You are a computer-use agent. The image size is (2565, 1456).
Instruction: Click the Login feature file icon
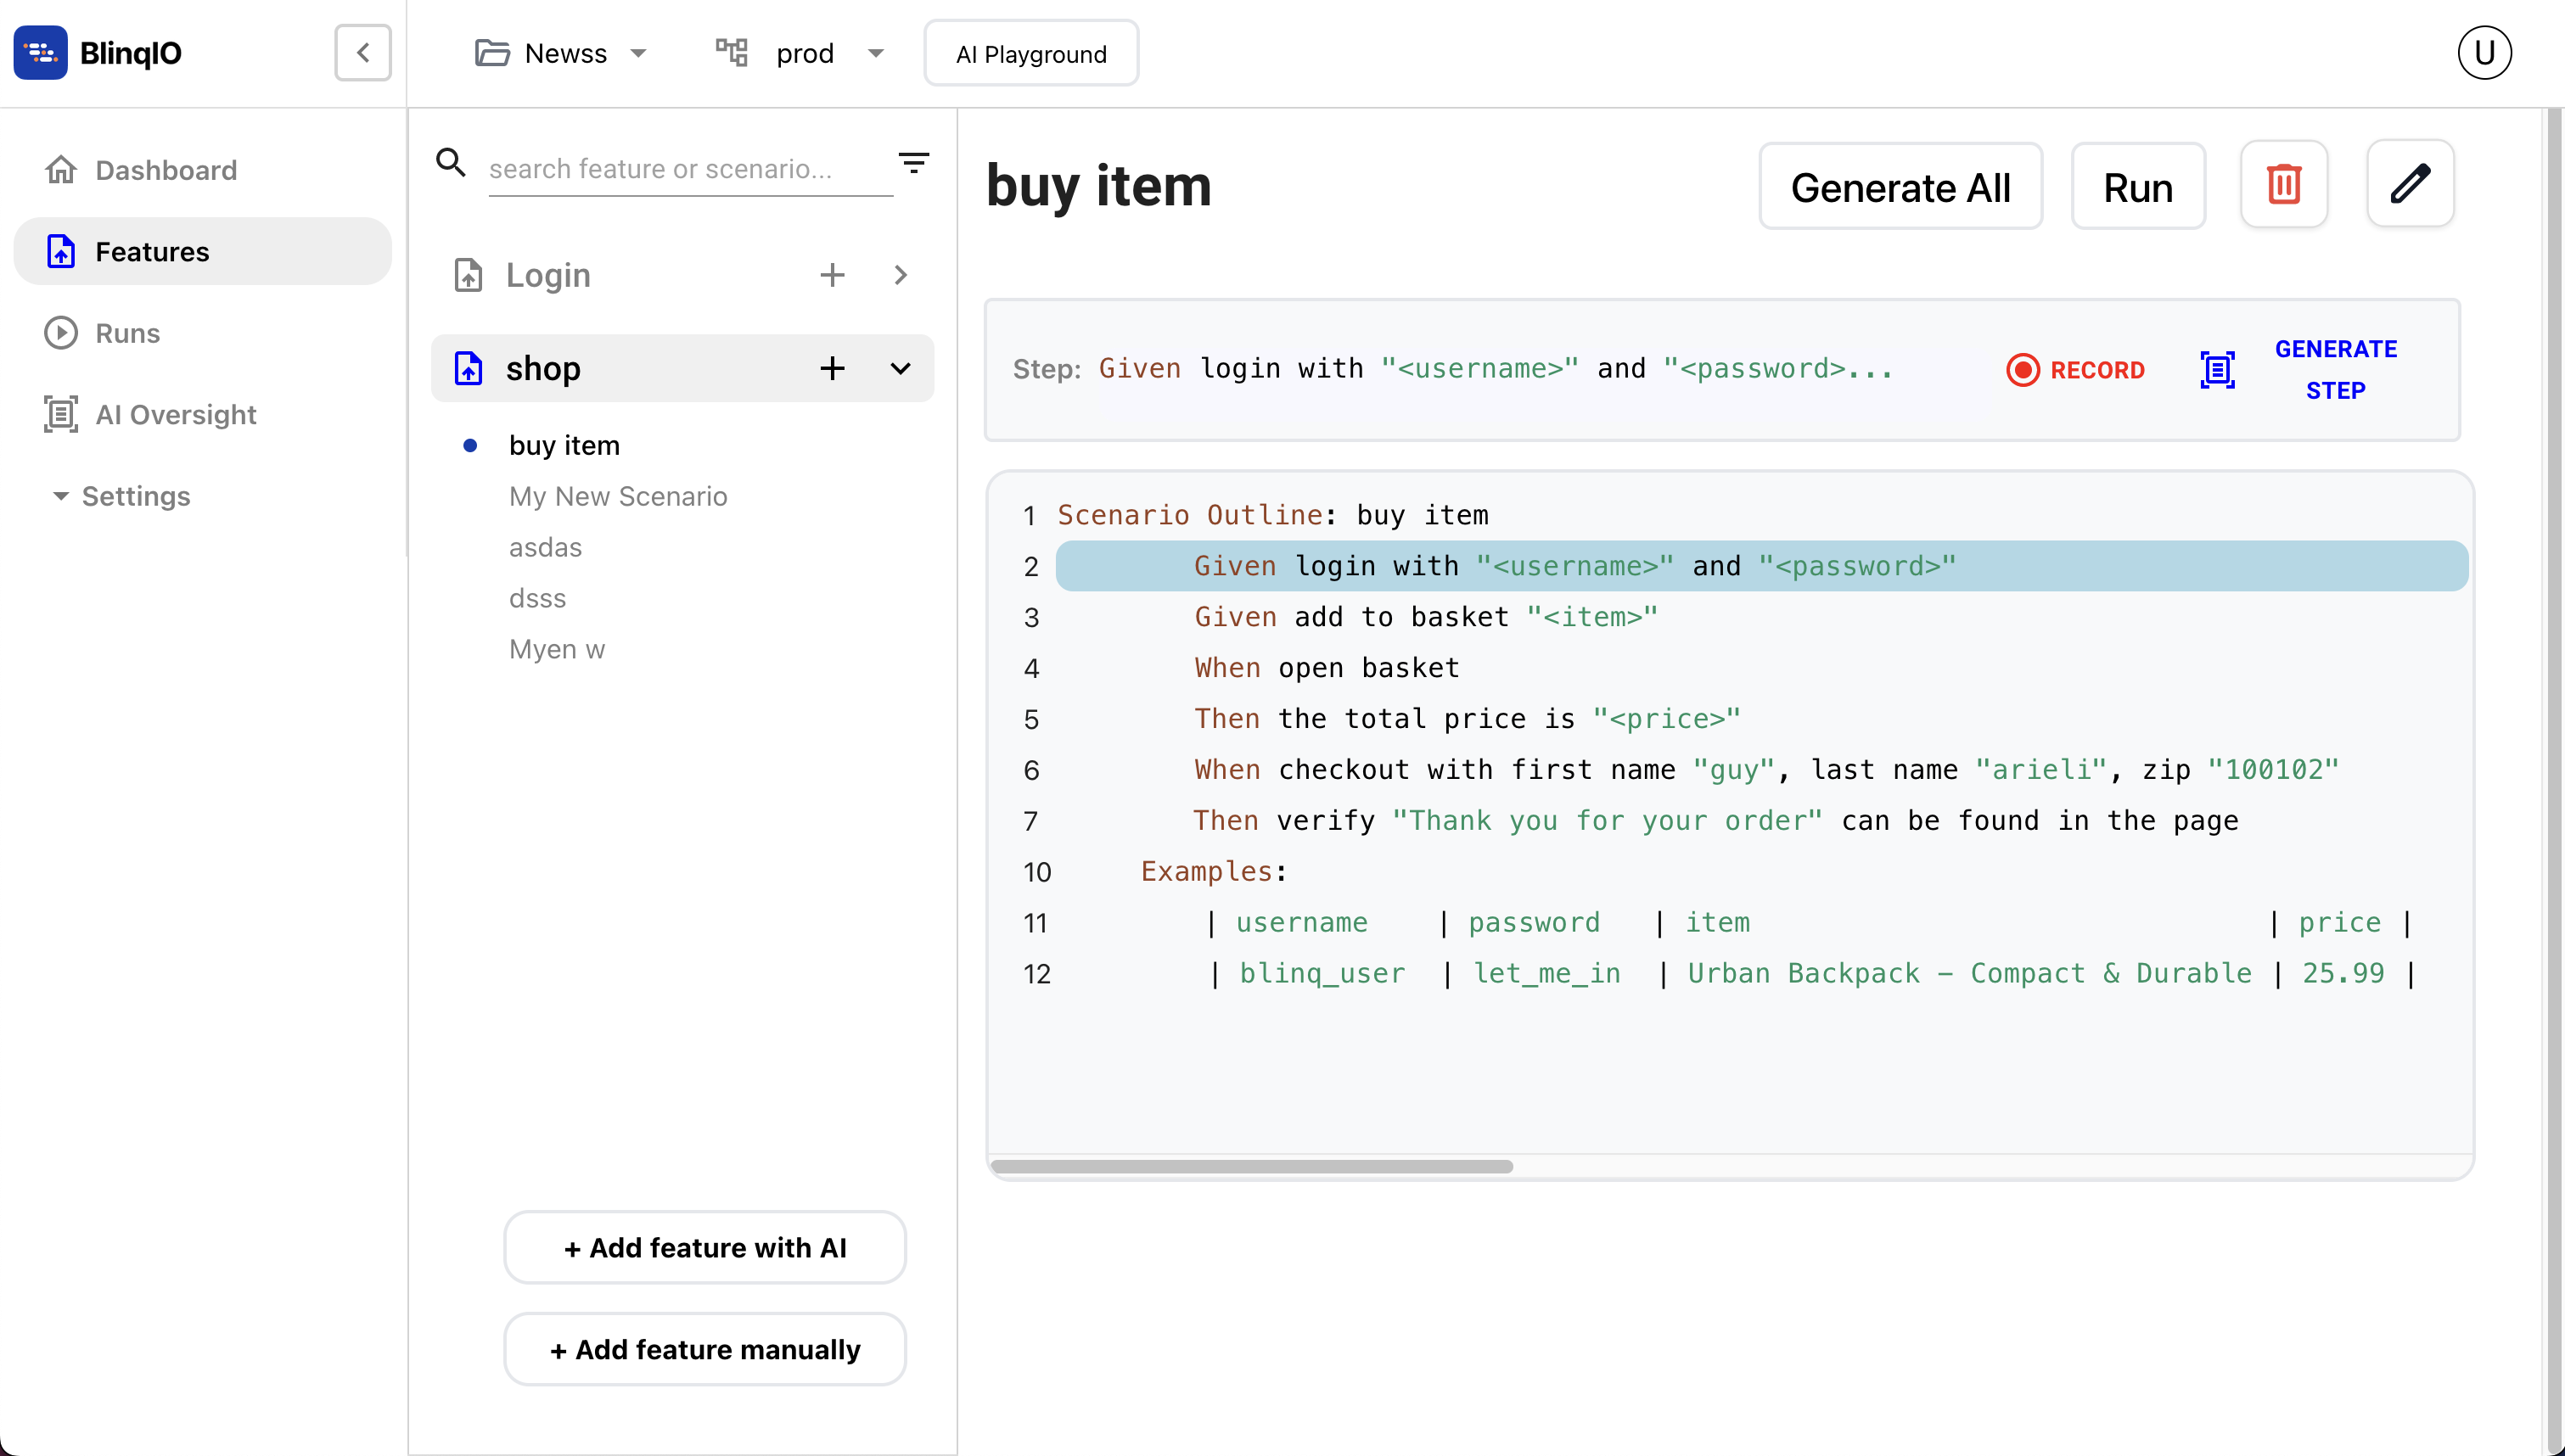click(469, 275)
